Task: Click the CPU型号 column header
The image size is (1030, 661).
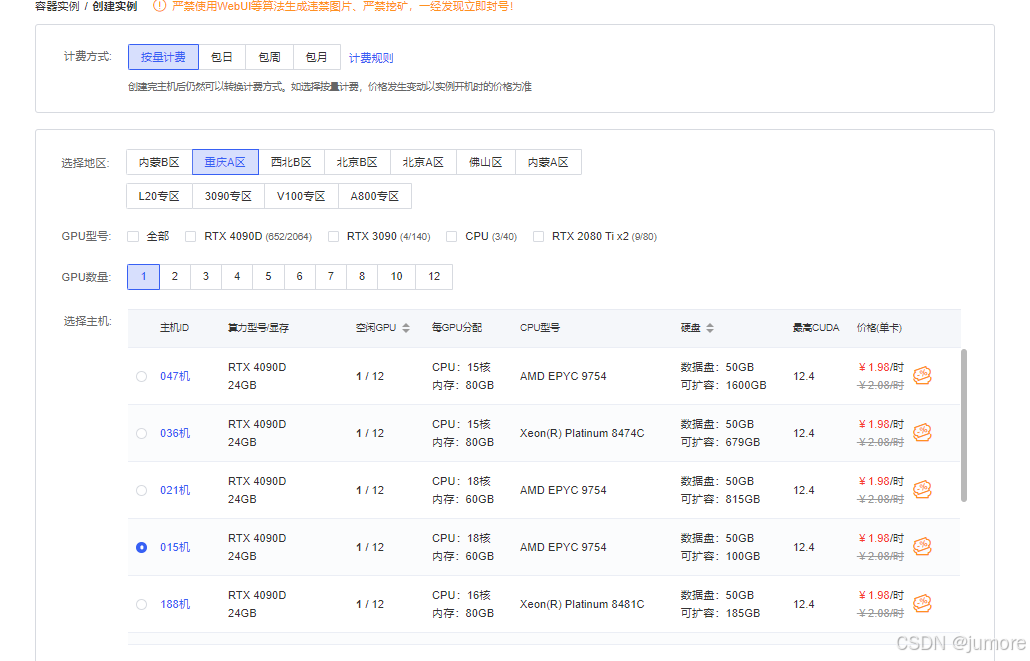Action: (540, 328)
